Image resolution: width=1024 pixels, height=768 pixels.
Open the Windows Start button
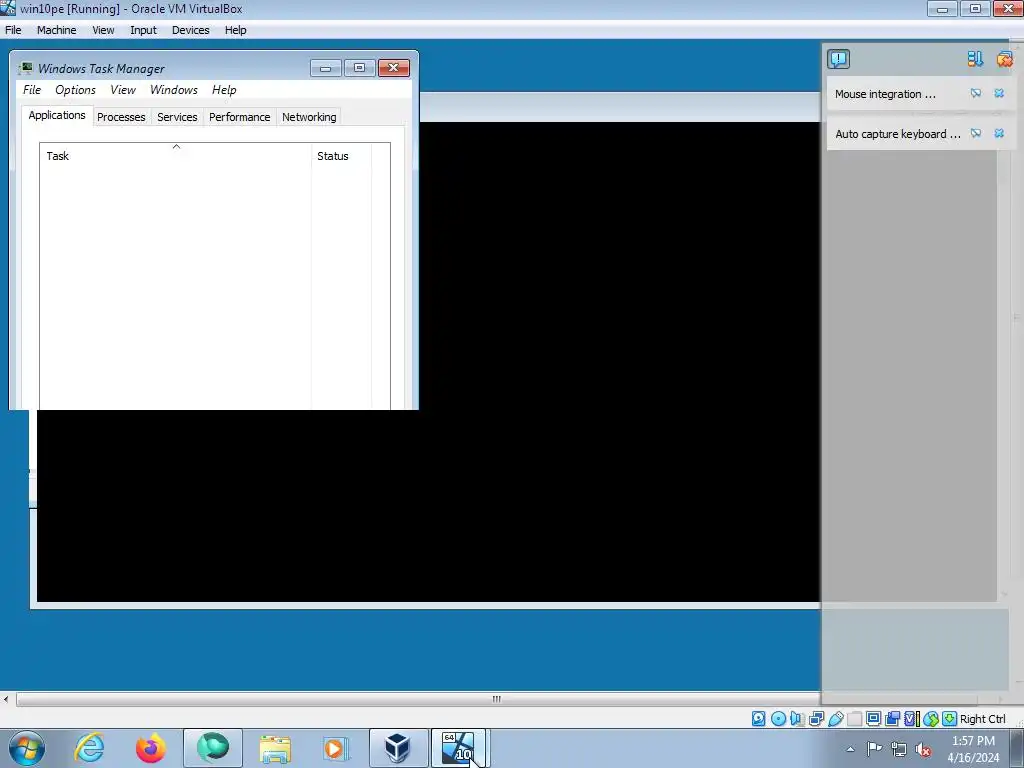coord(27,748)
